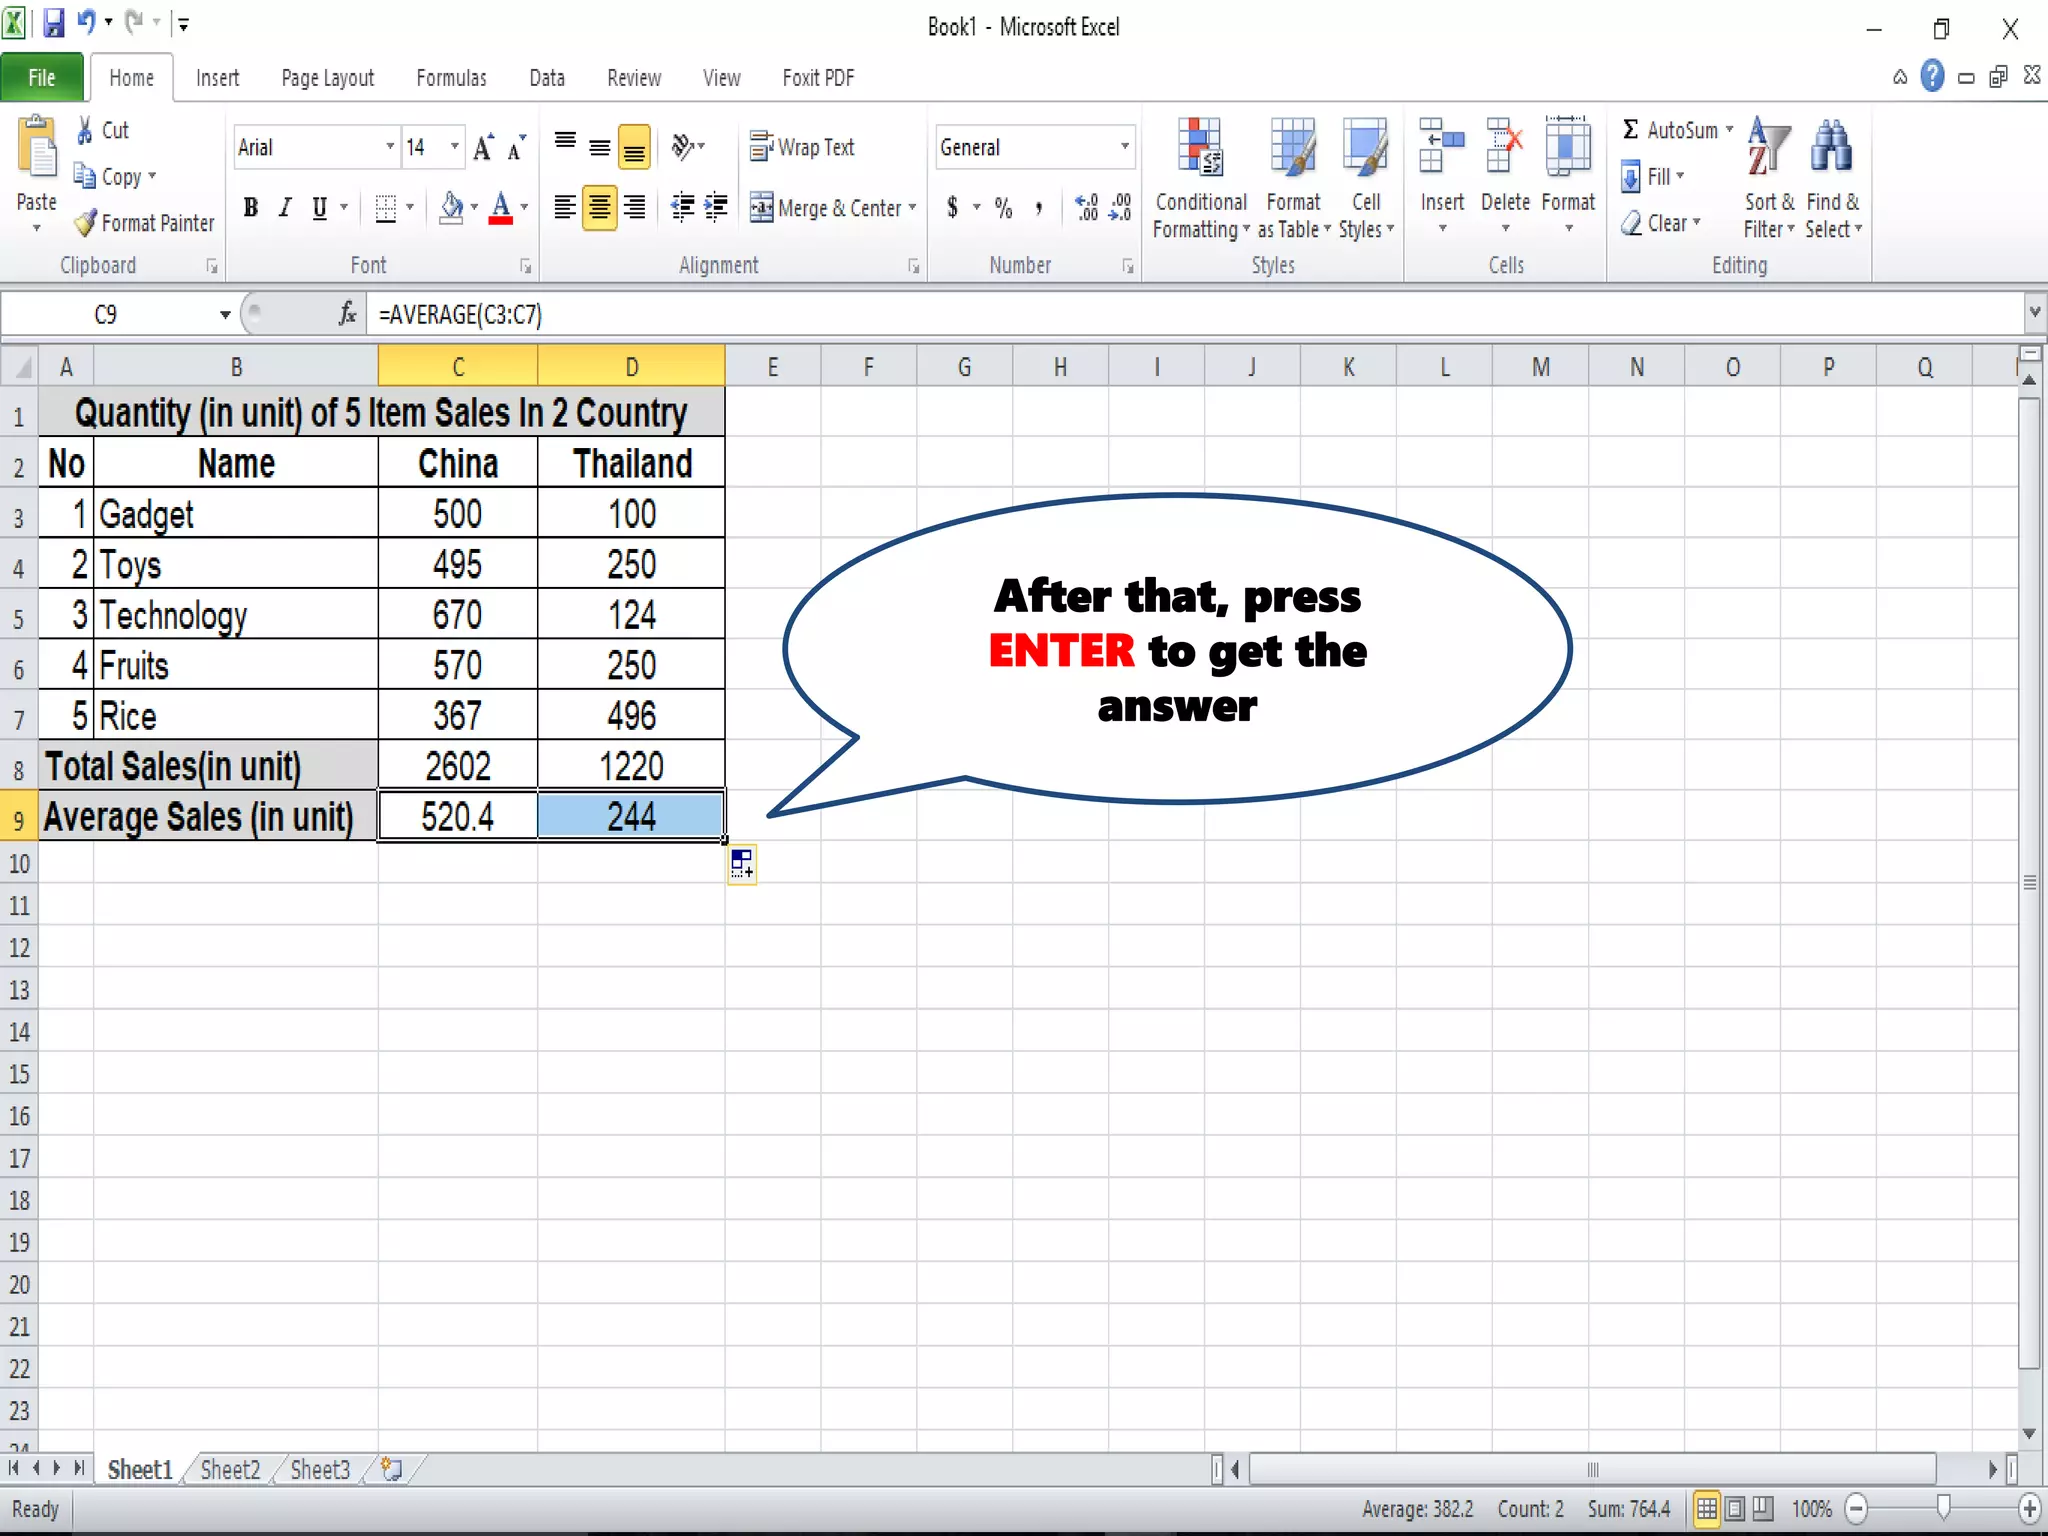2048x1536 pixels.
Task: Click the Insert Function fx icon
Action: coord(347,315)
